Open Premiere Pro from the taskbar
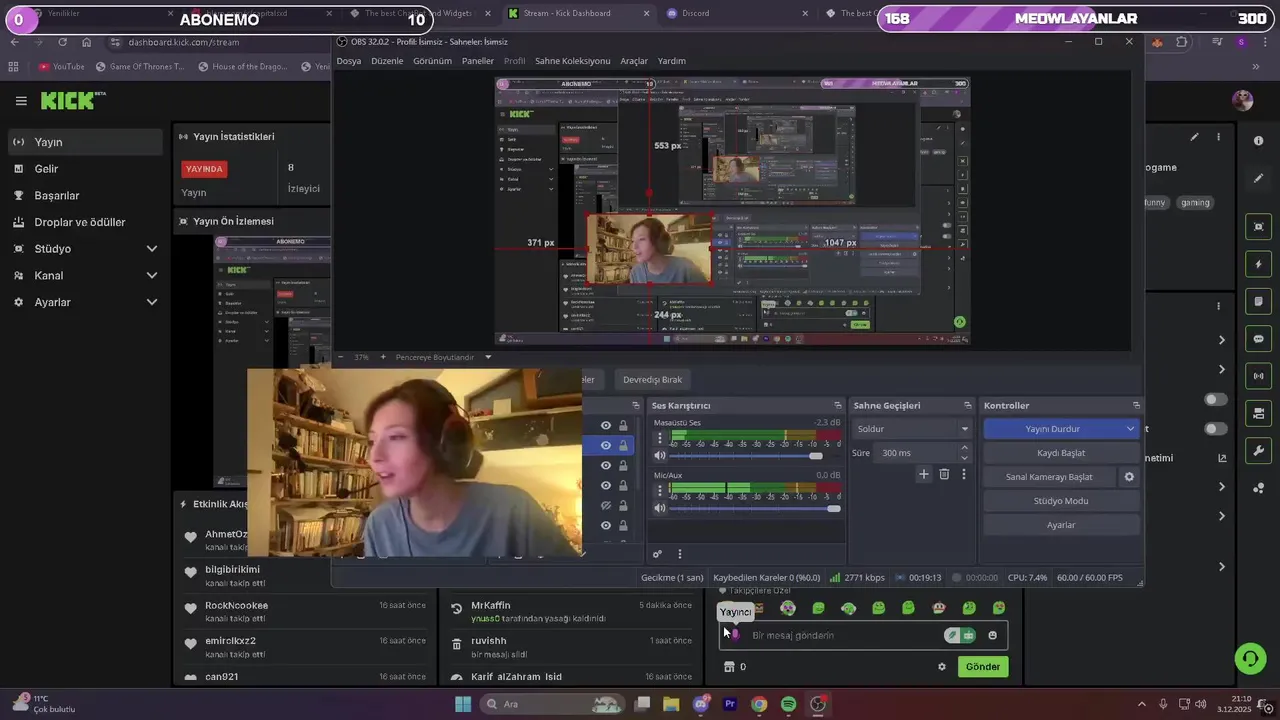The width and height of the screenshot is (1280, 720). (x=730, y=704)
